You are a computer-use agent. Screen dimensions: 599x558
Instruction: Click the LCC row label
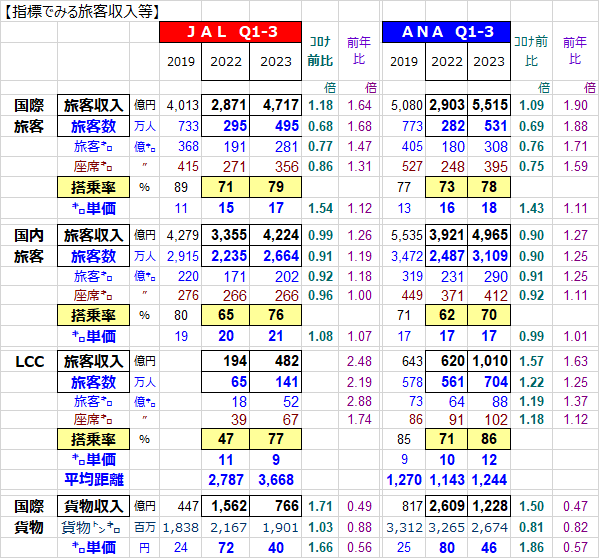click(29, 362)
